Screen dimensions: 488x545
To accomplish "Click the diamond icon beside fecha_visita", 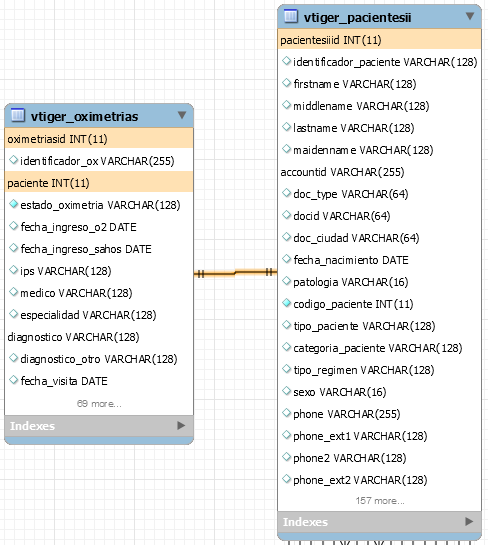I will click(x=13, y=380).
